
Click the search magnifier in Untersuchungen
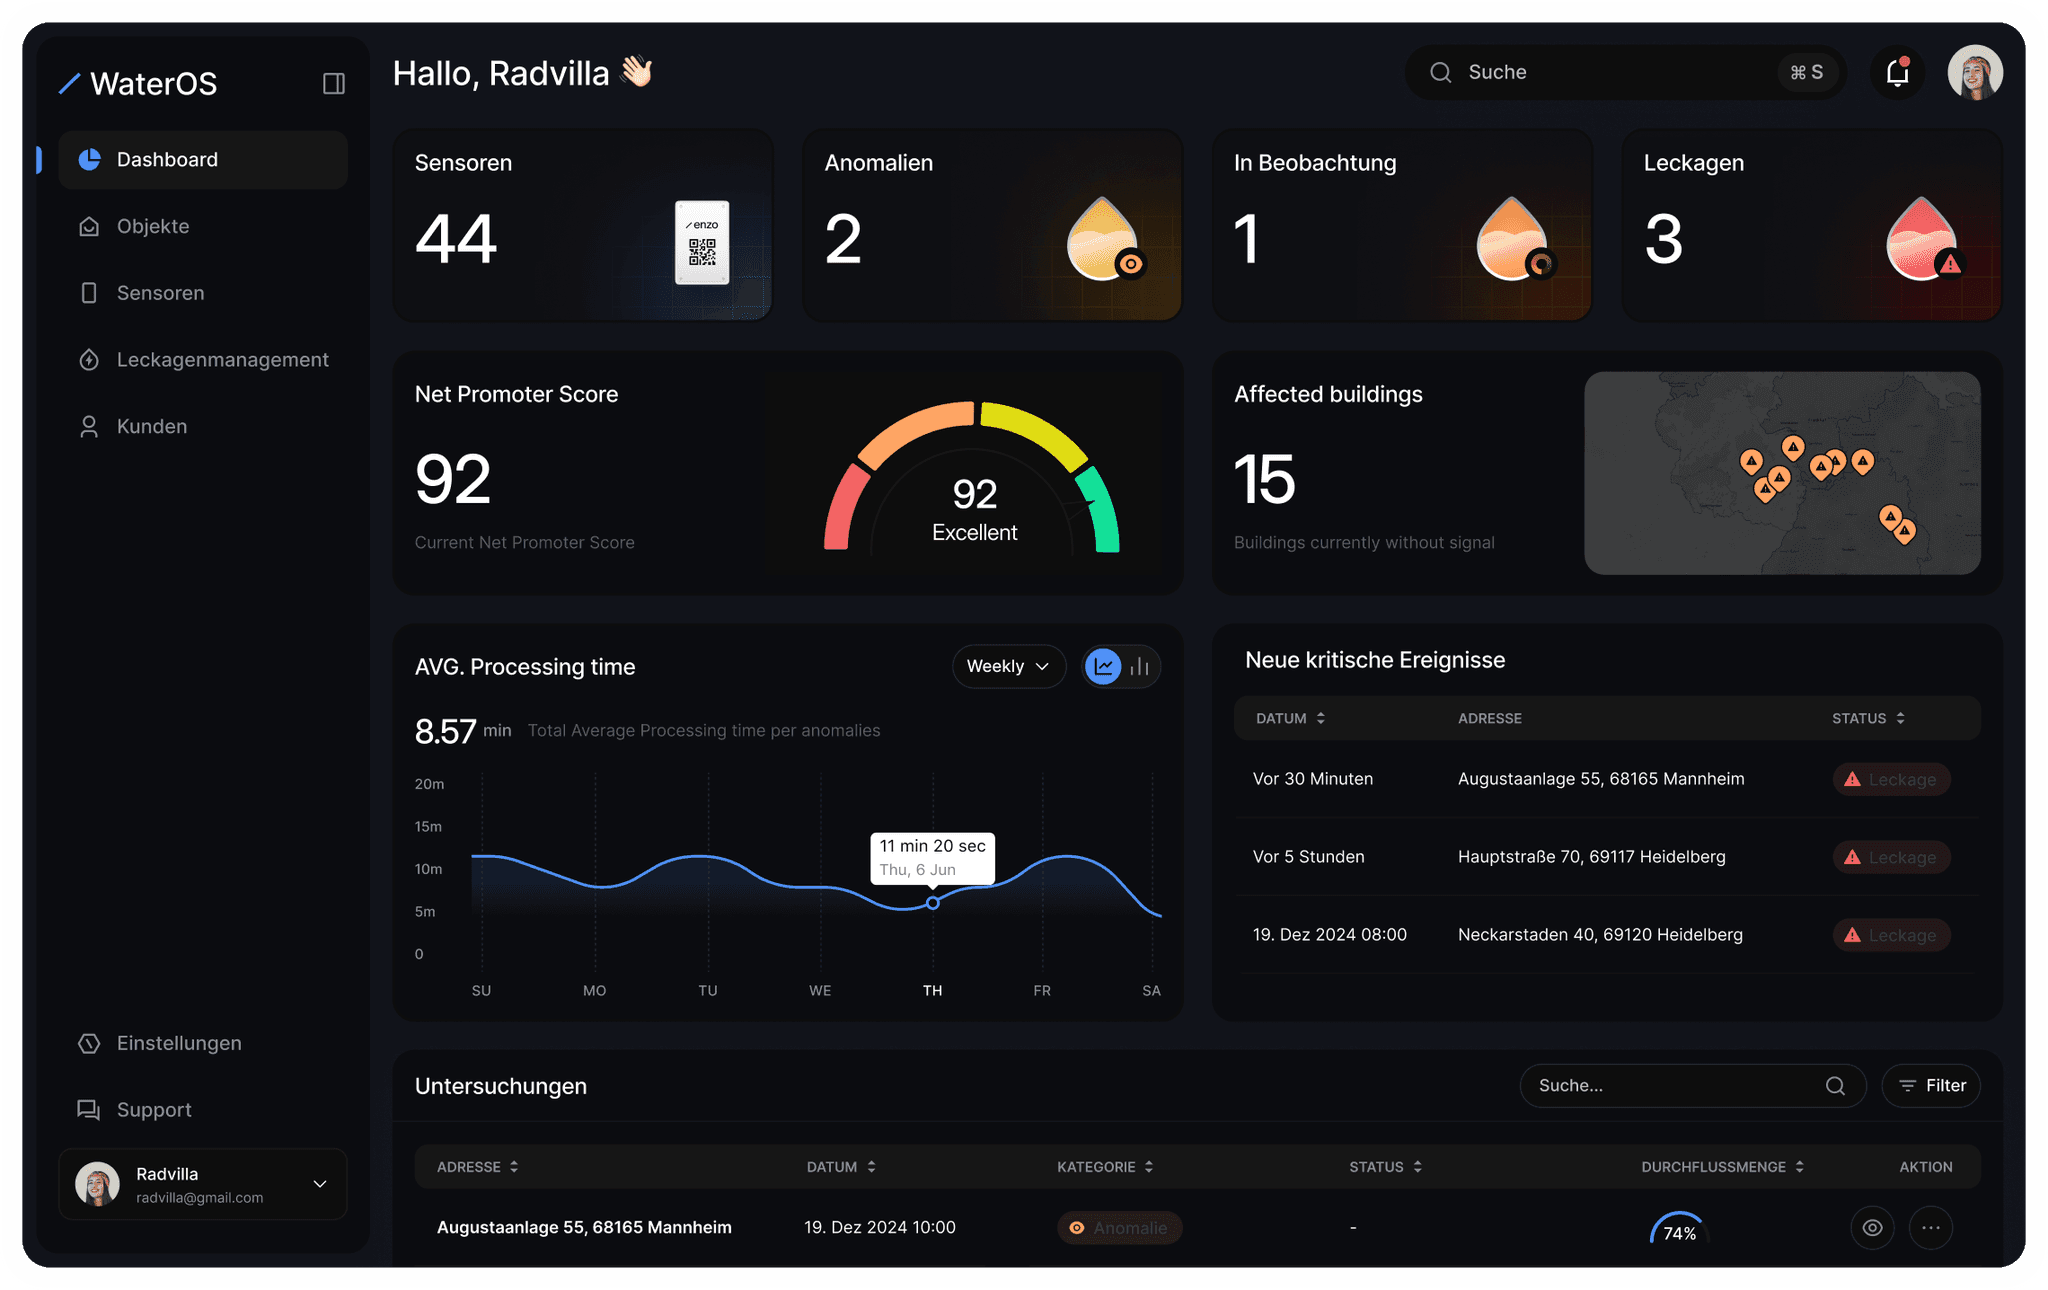[1835, 1086]
